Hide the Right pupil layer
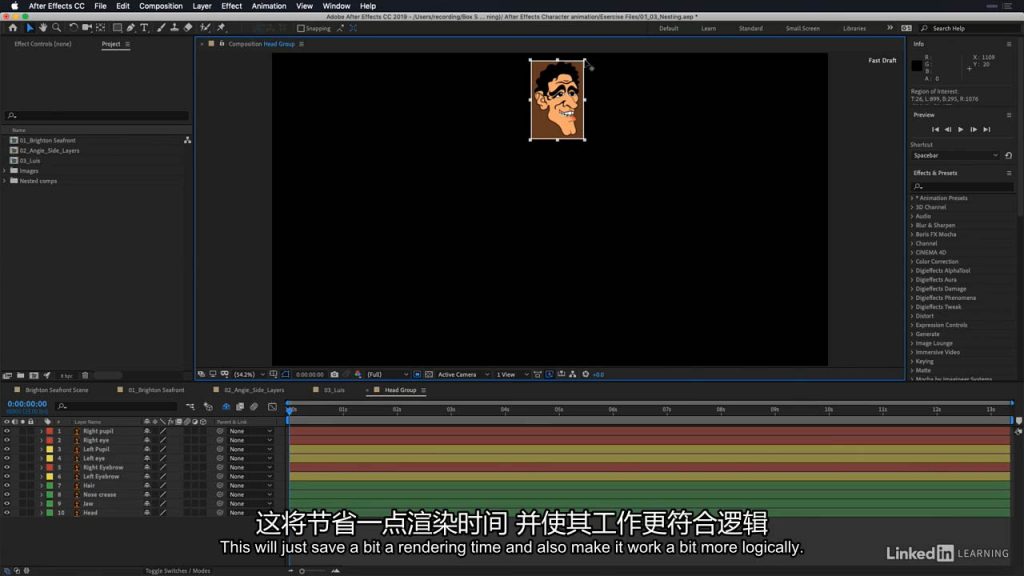The image size is (1024, 576). [7, 431]
